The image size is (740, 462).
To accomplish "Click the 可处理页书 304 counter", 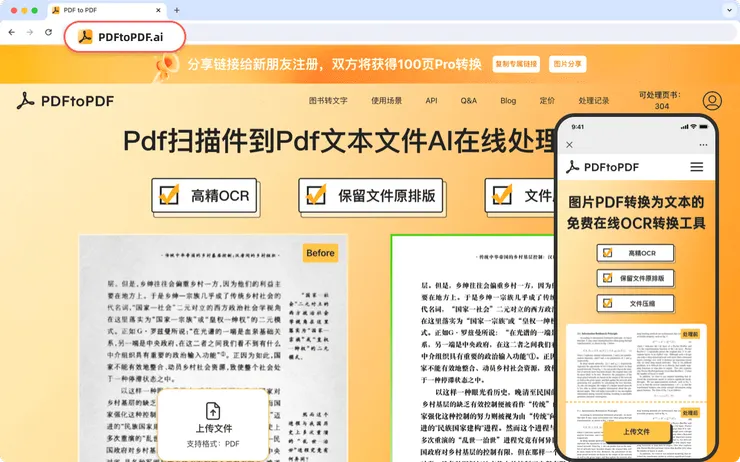I will point(660,100).
